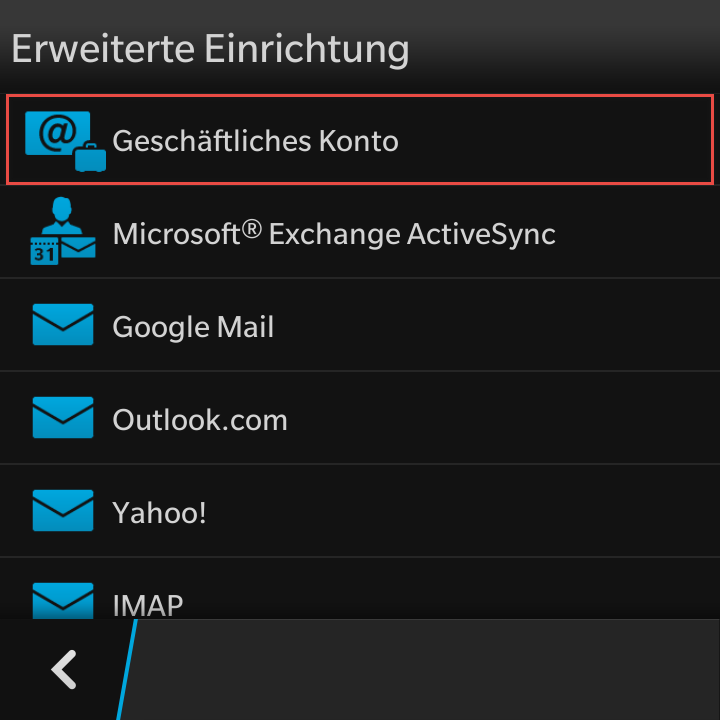
Task: Tap the Google Mail envelope icon
Action: [63, 324]
